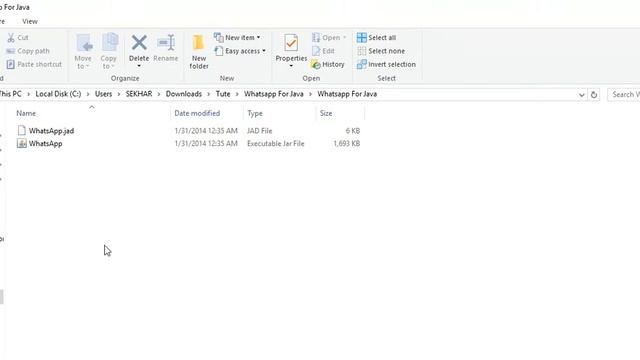640x360 pixels.
Task: Click the Search input box
Action: (x=624, y=94)
